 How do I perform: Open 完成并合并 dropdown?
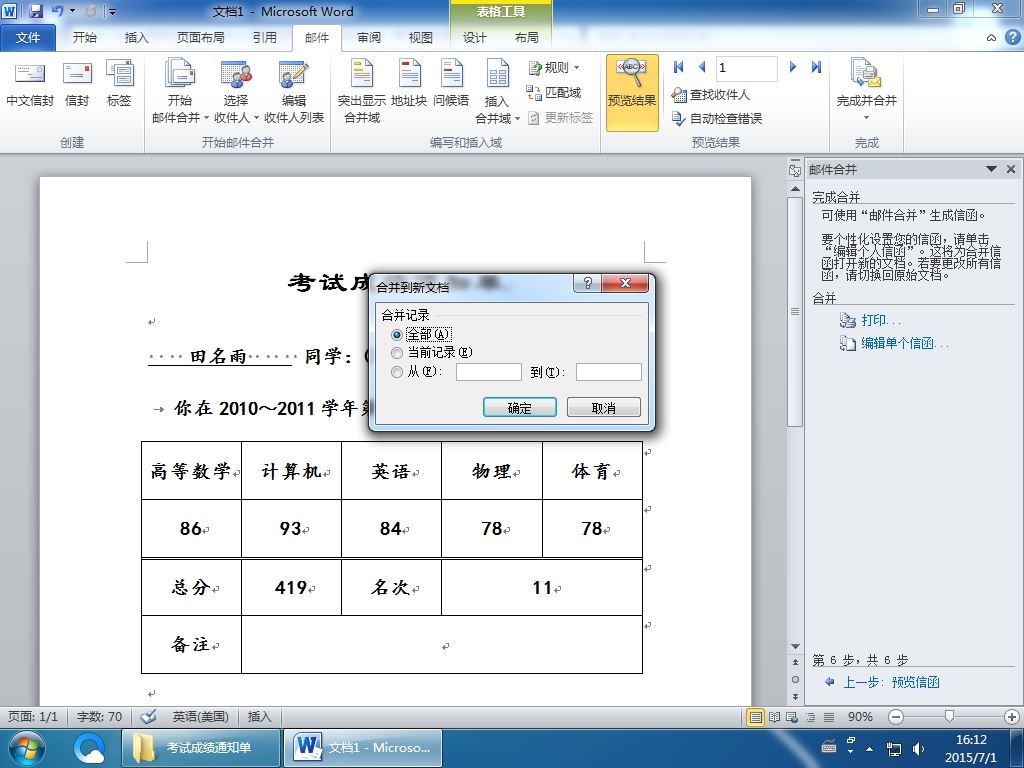pyautogui.click(x=867, y=91)
